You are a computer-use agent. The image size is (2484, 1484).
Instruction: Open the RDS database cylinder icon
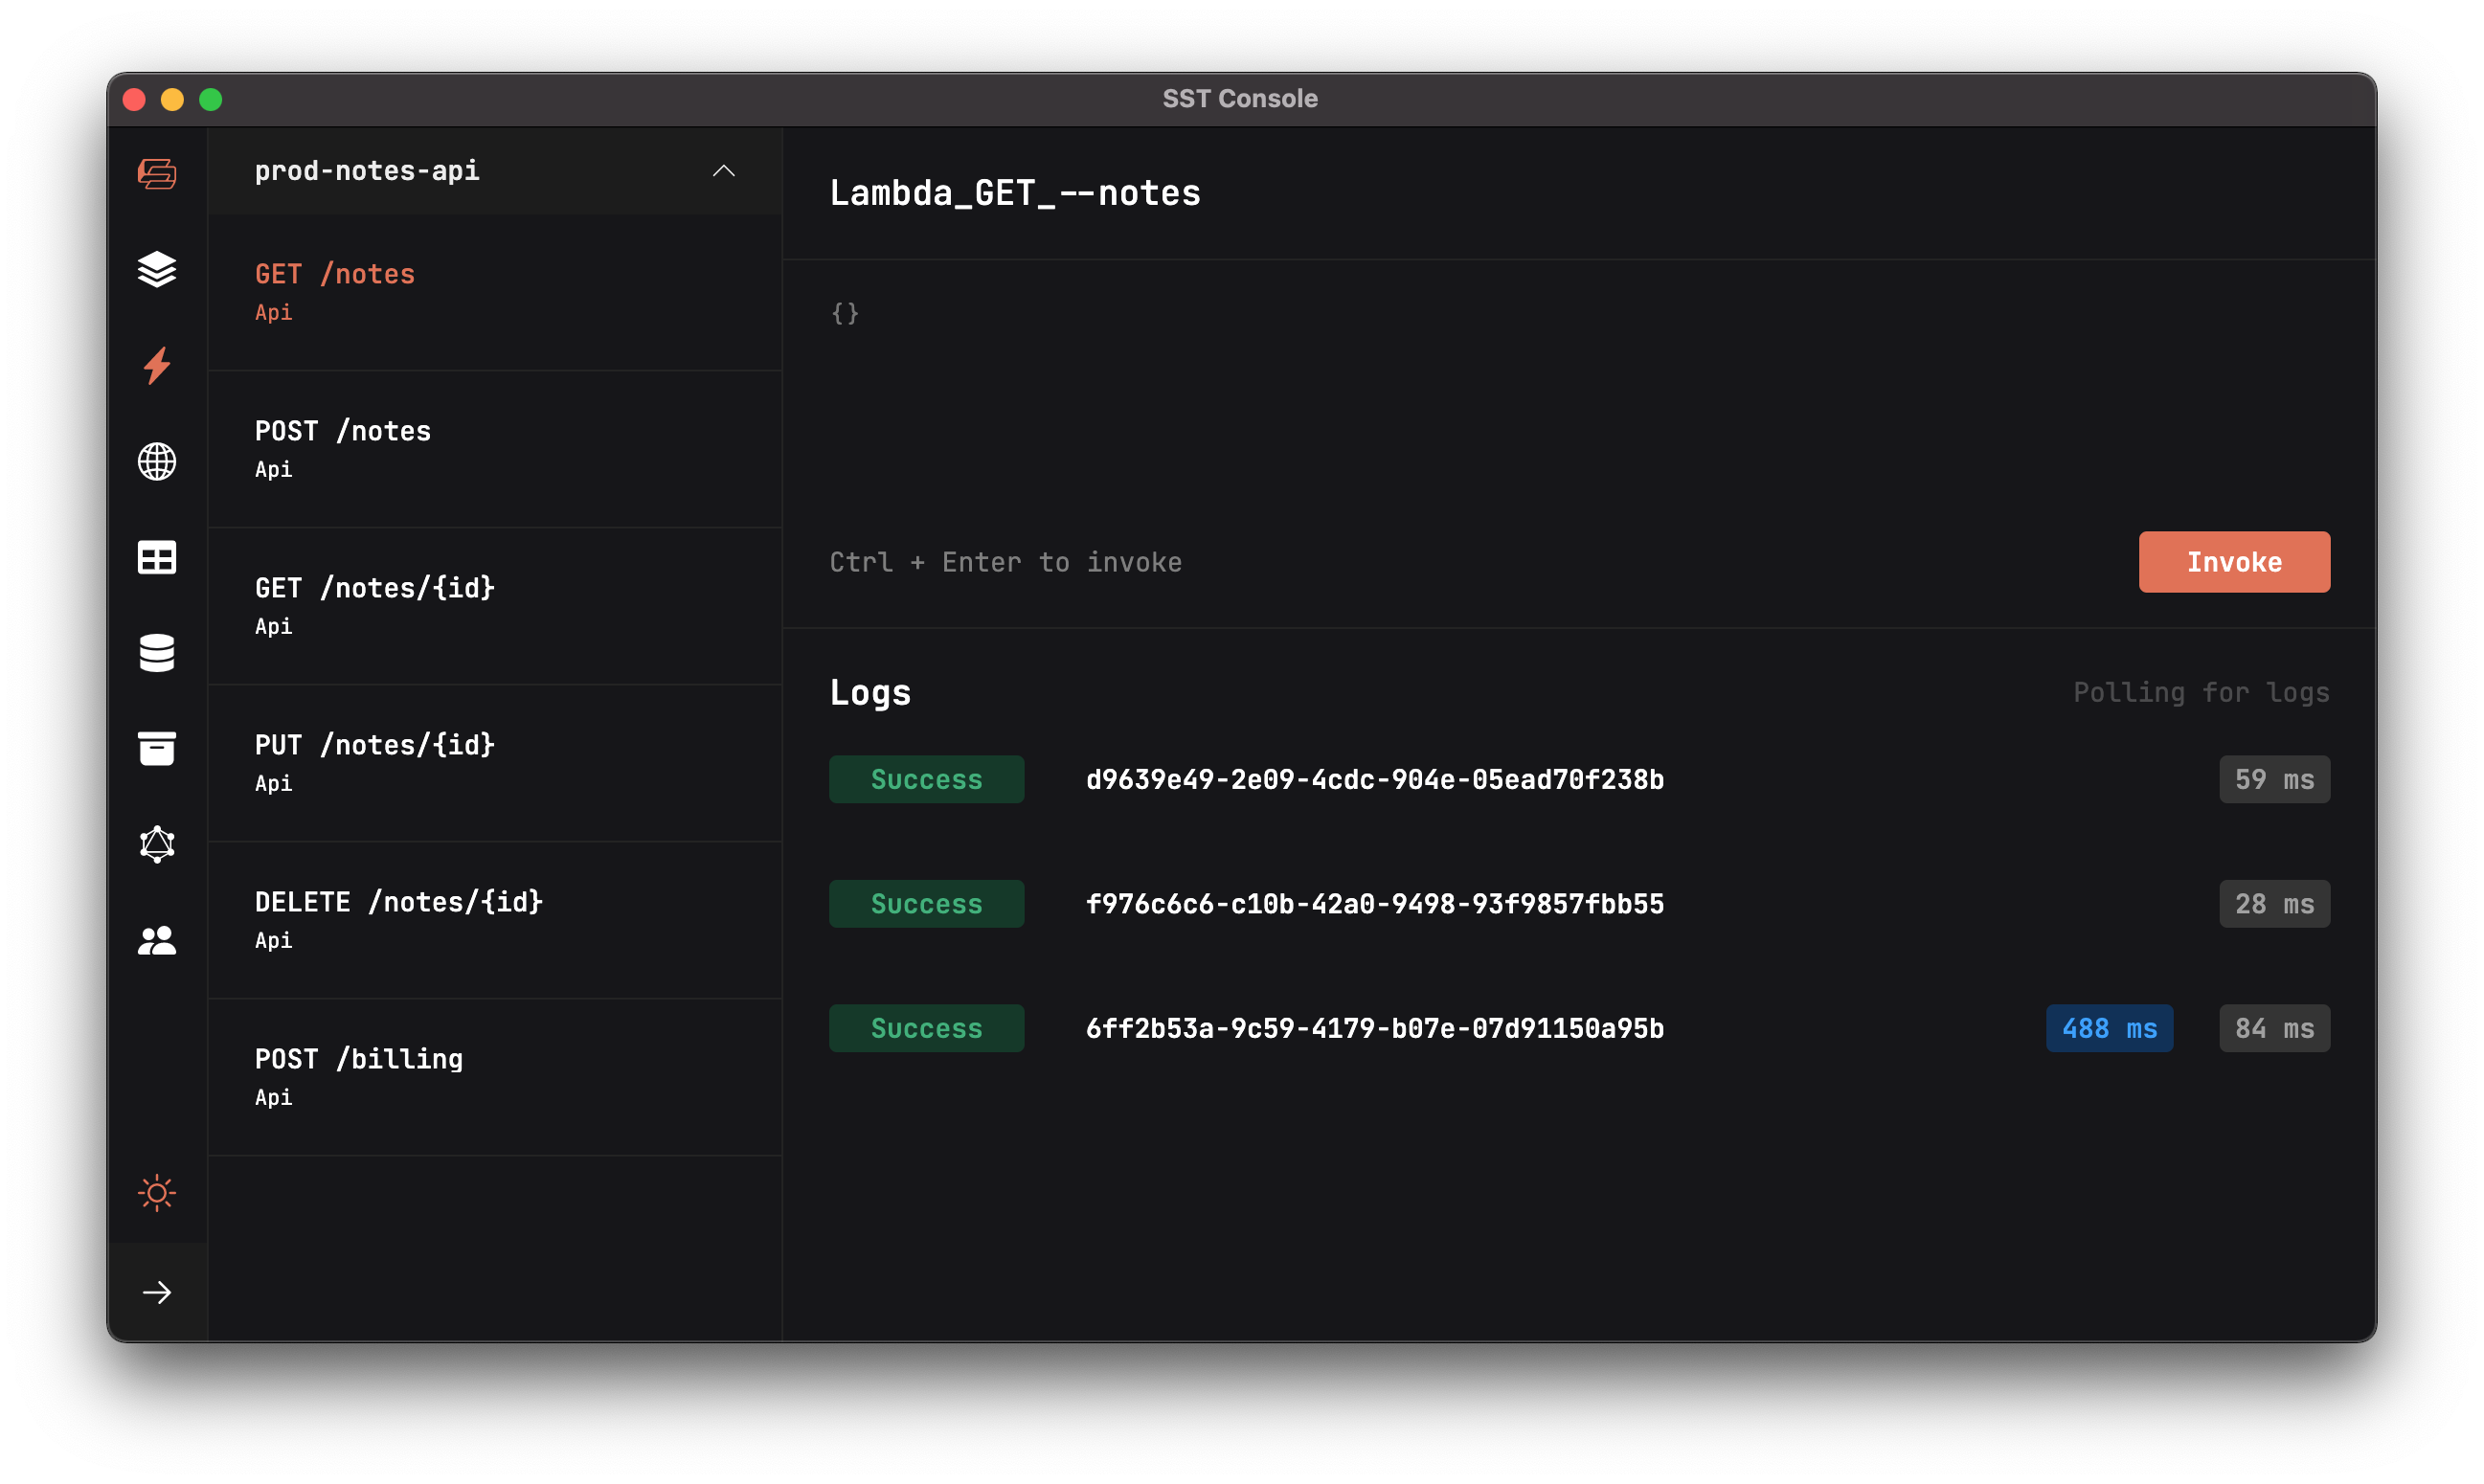pos(157,653)
